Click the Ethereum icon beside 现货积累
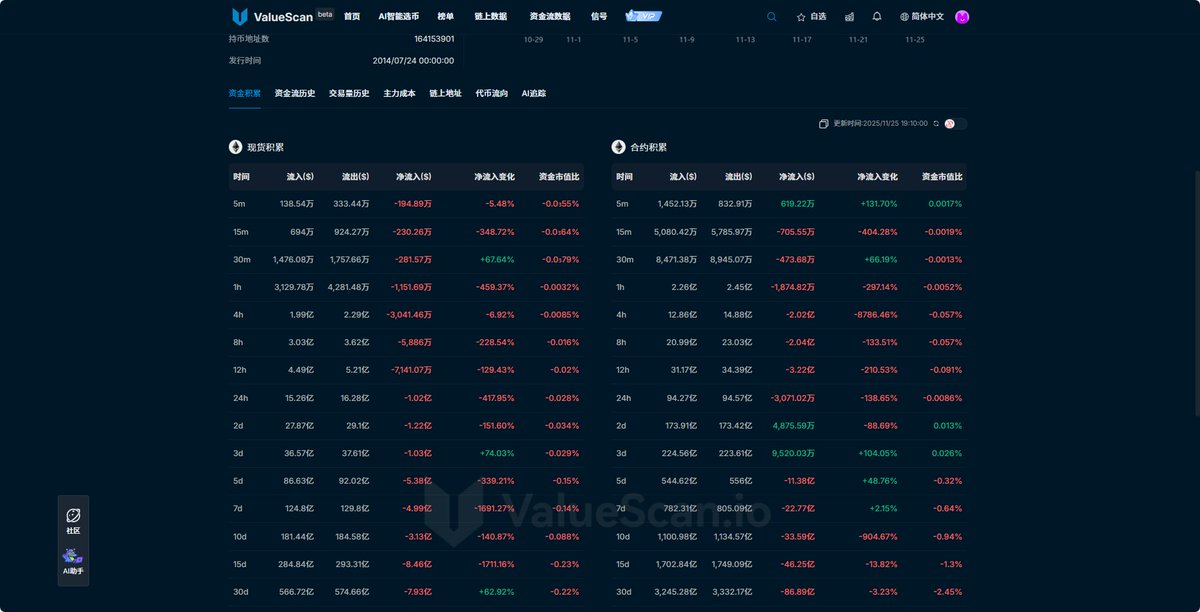The width and height of the screenshot is (1200, 612). (x=236, y=147)
